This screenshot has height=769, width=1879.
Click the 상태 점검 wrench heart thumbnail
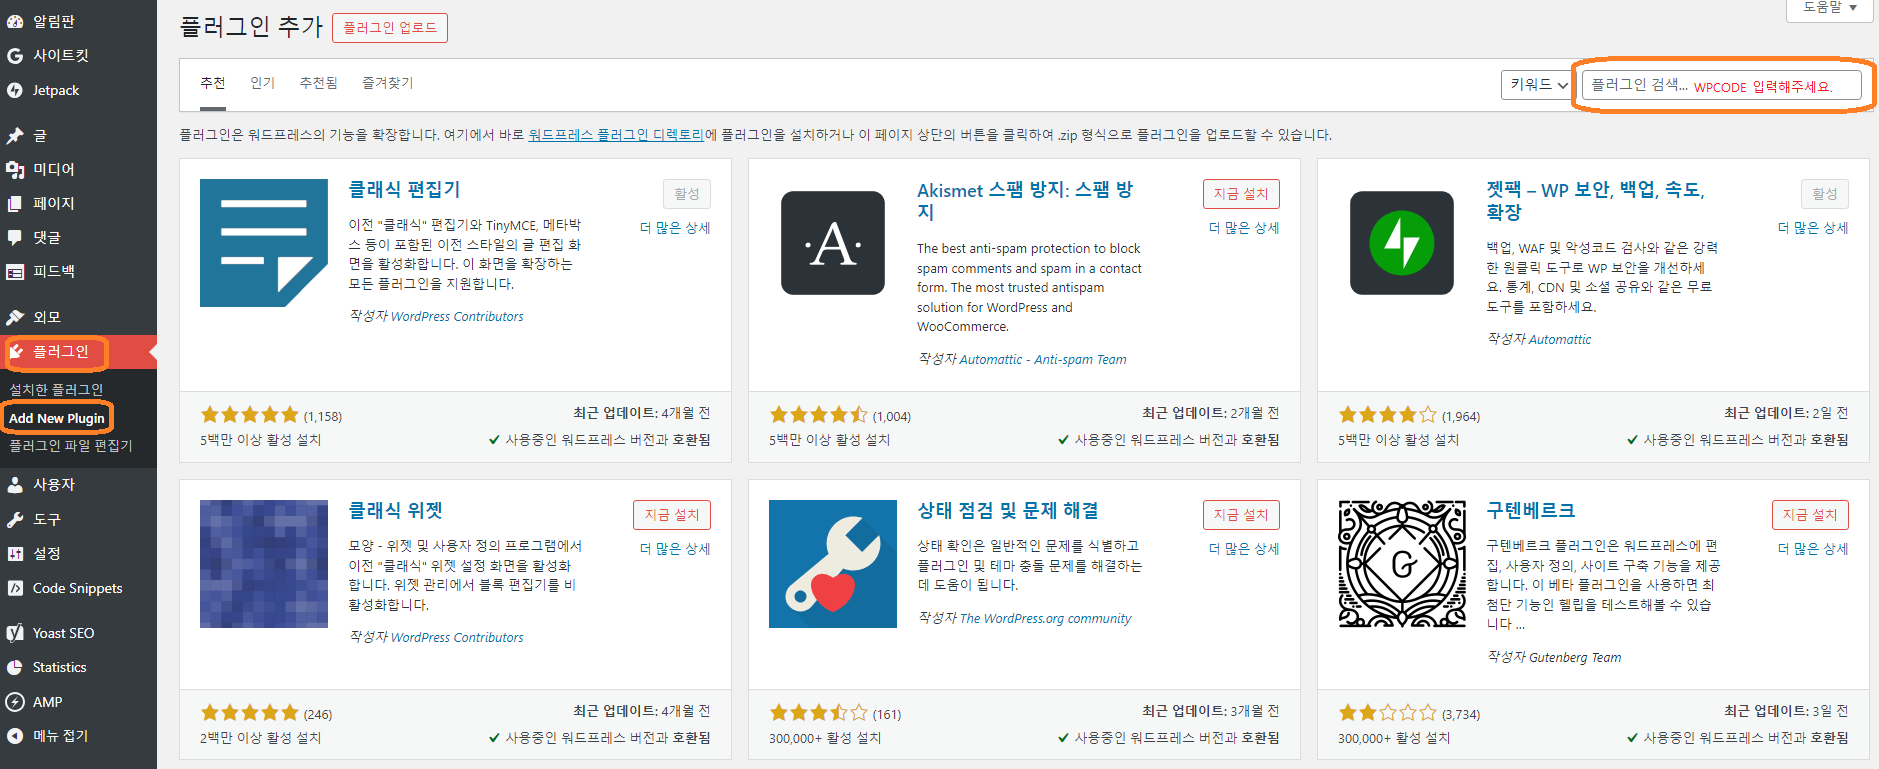click(x=833, y=564)
